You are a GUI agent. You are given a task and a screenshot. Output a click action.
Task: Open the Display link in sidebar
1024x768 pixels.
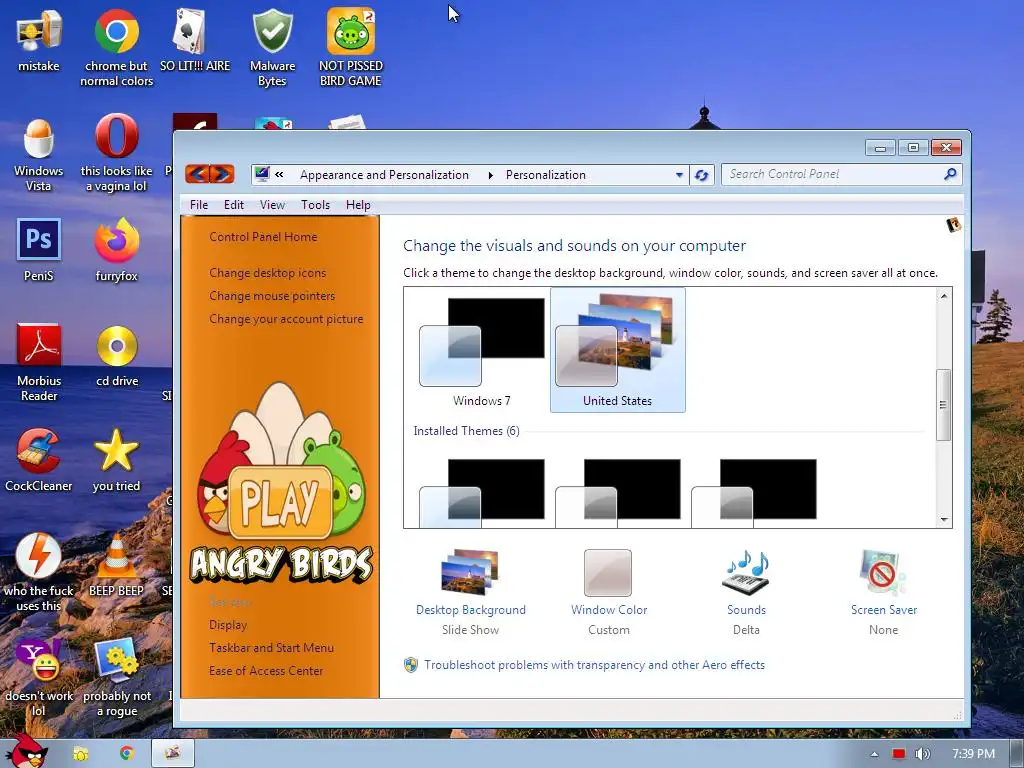pyautogui.click(x=228, y=625)
